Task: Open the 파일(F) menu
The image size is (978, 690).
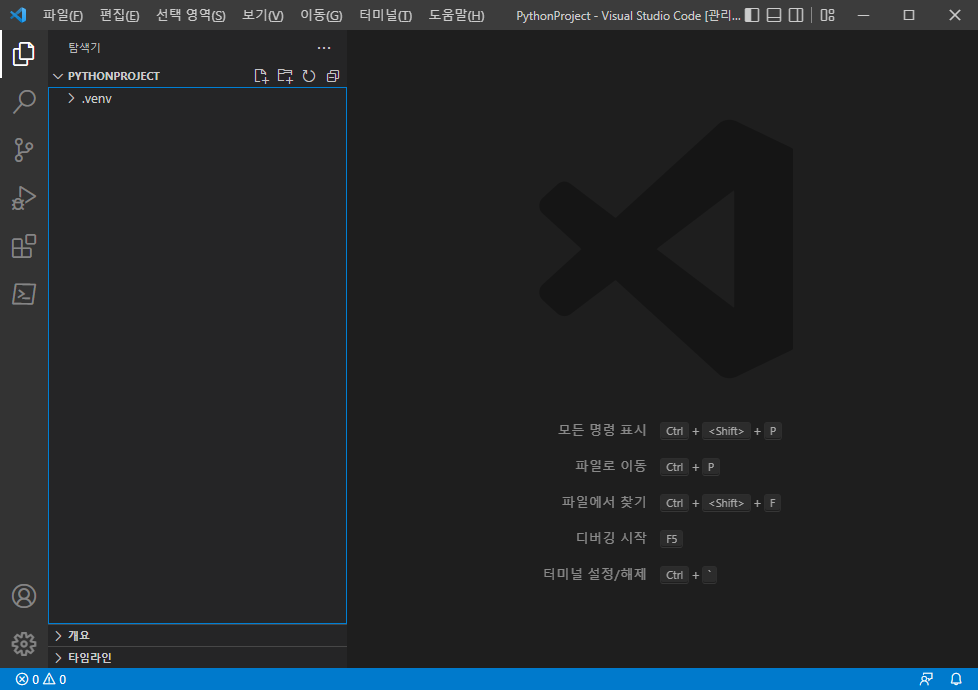Action: [x=62, y=15]
